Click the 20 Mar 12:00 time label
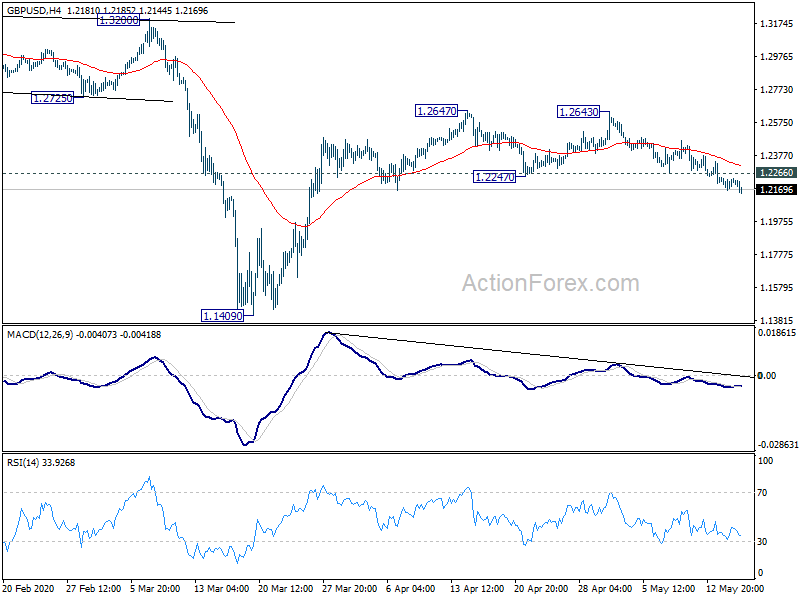The width and height of the screenshot is (800, 600). (x=286, y=588)
